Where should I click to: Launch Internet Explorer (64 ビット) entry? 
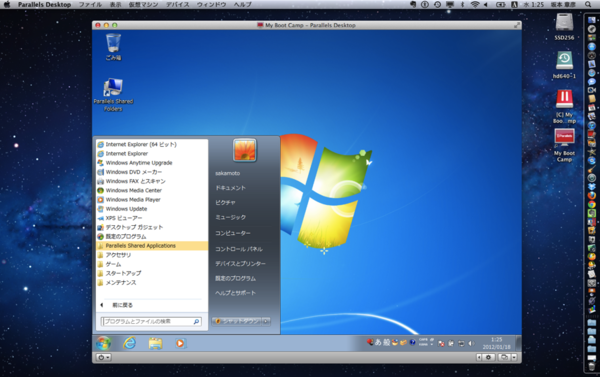pyautogui.click(x=152, y=144)
